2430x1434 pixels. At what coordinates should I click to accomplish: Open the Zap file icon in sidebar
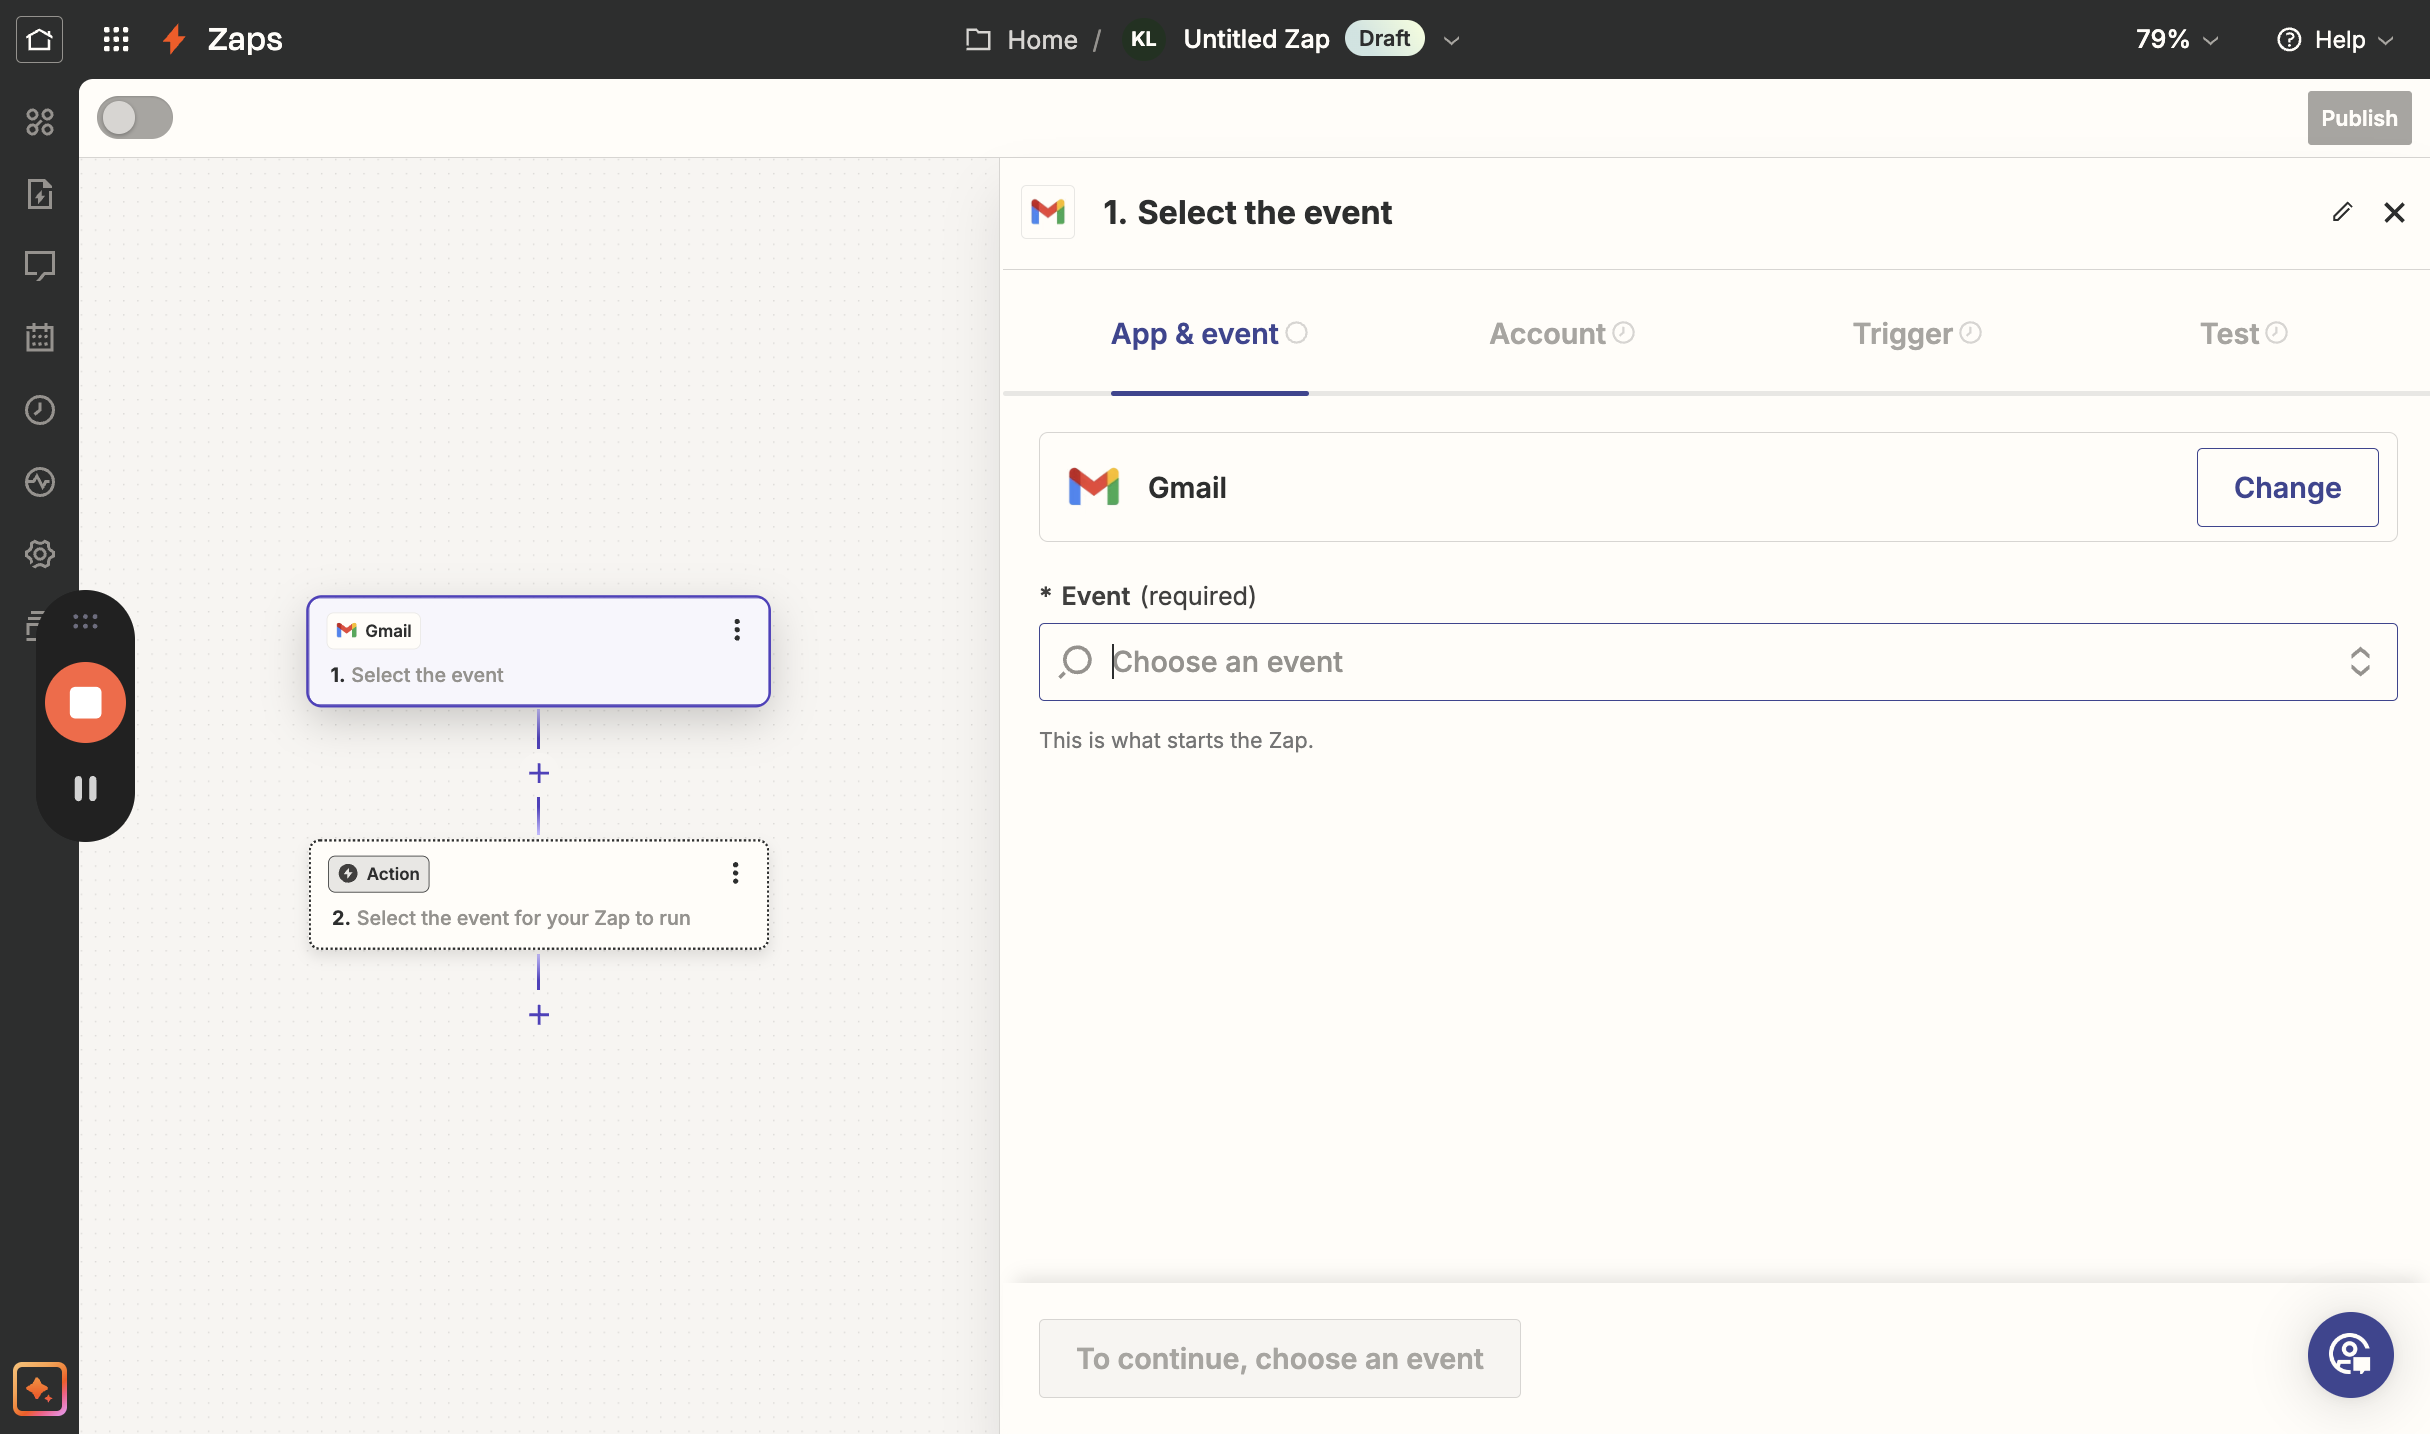point(39,194)
